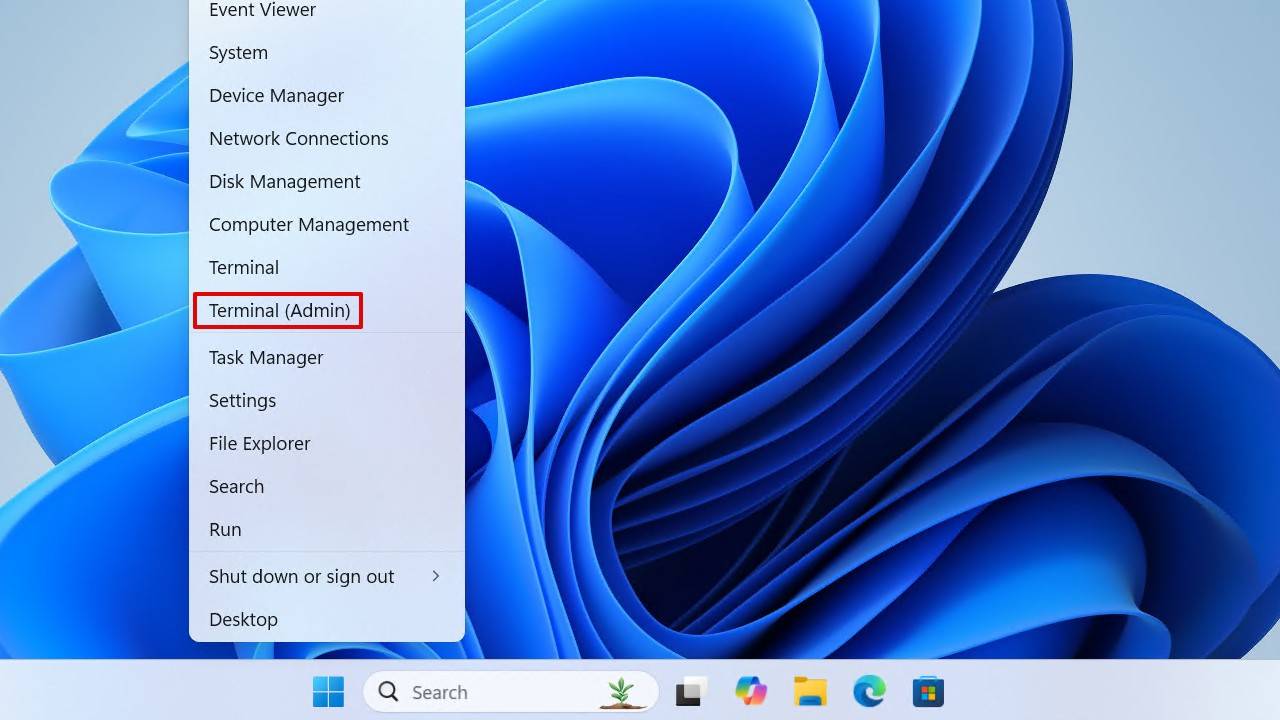
Task: Open Task Manager from the menu
Action: [266, 358]
